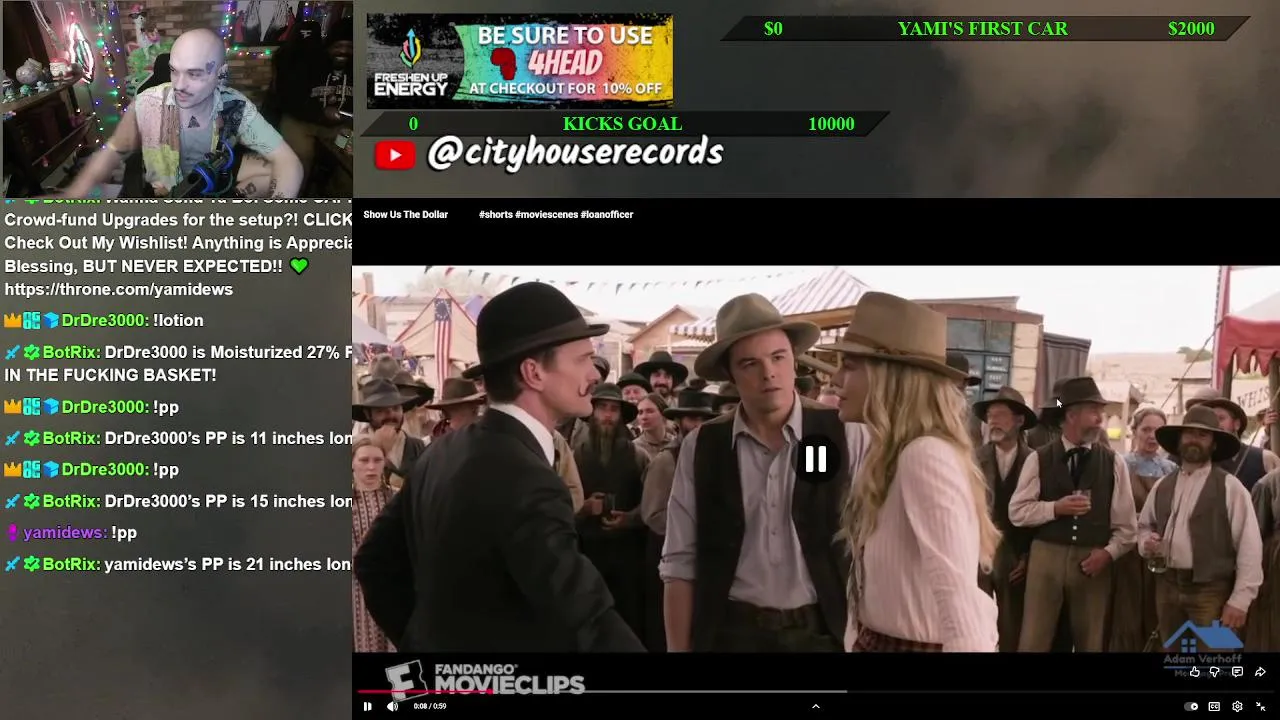The height and width of the screenshot is (720, 1280).
Task: Like the video with thumbs-up icon
Action: [x=1194, y=672]
